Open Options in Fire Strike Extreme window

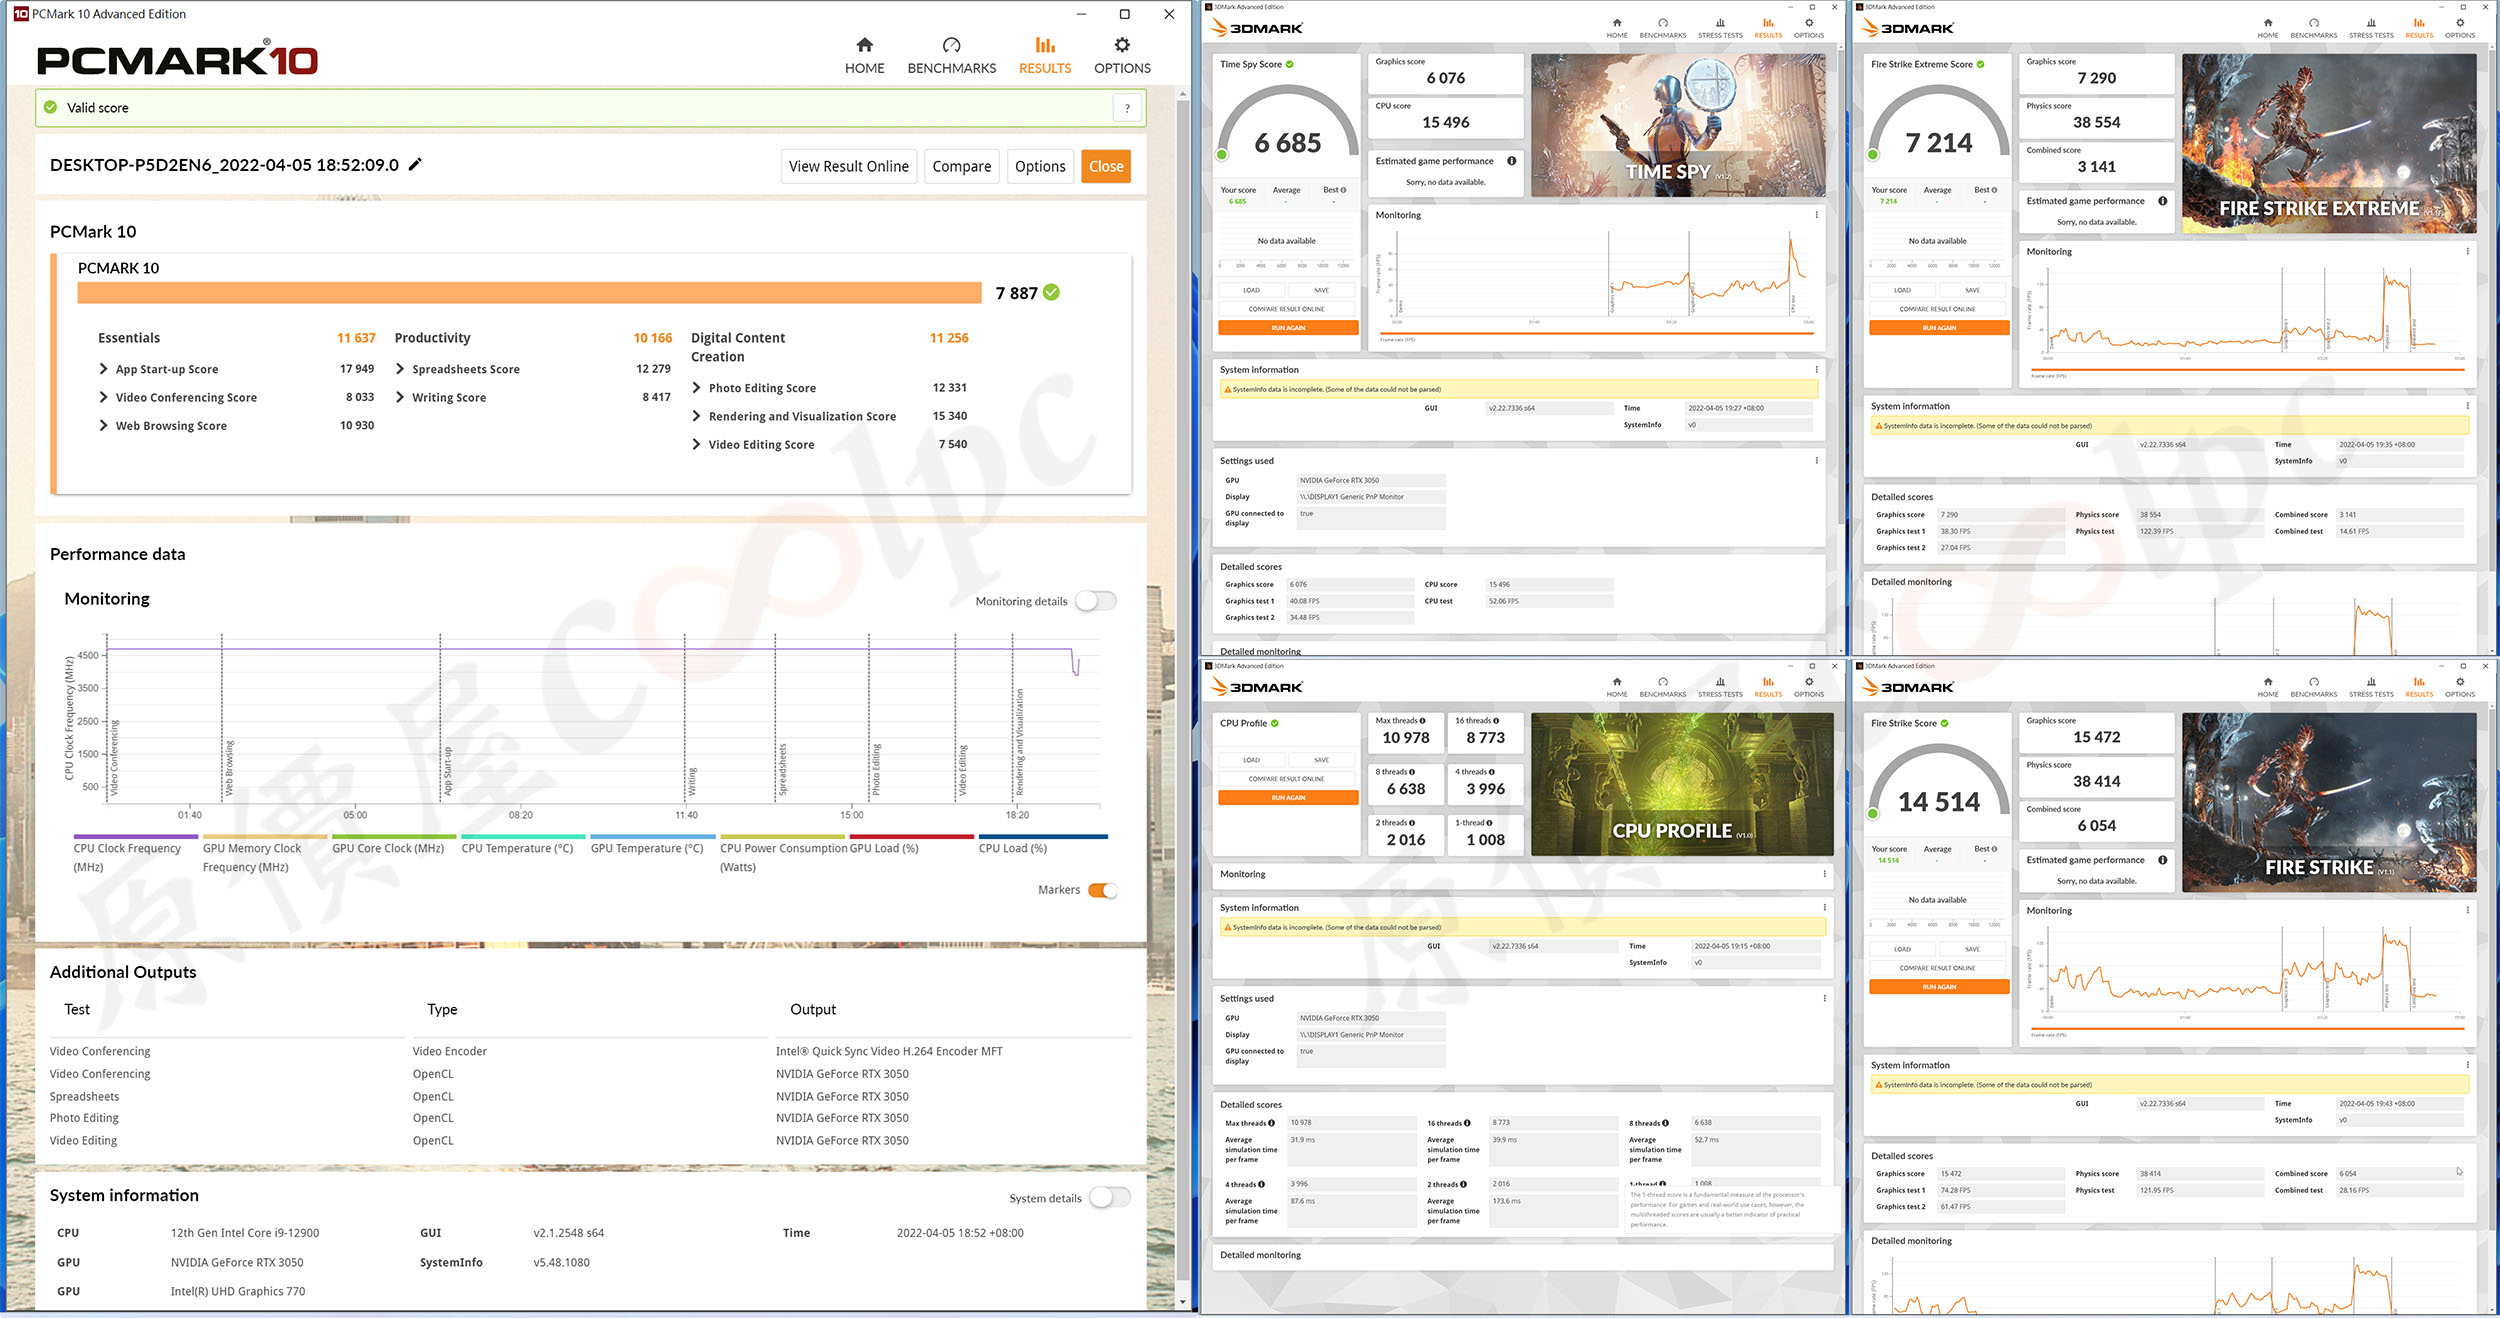pos(2460,28)
